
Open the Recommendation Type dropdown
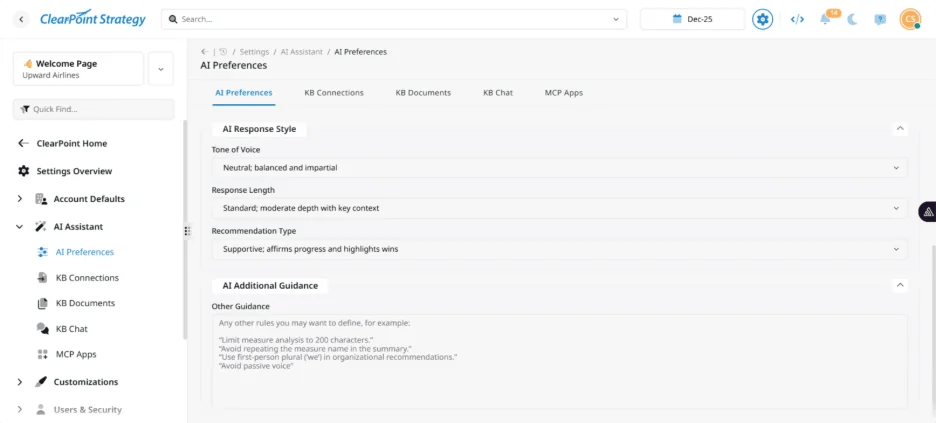pos(559,249)
